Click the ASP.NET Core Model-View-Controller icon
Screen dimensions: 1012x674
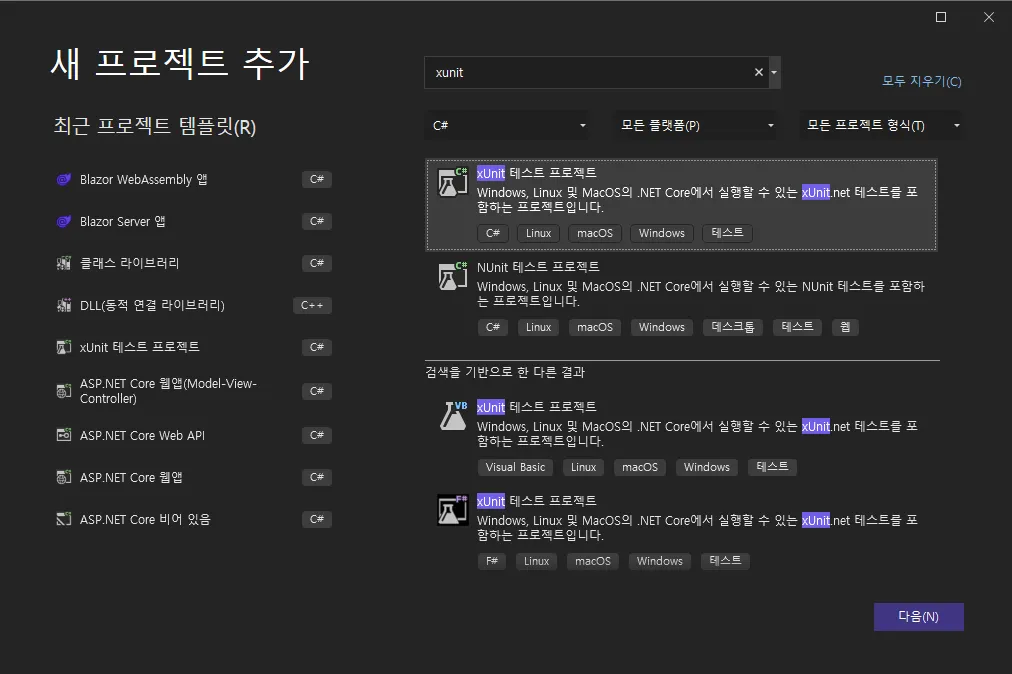coord(63,391)
